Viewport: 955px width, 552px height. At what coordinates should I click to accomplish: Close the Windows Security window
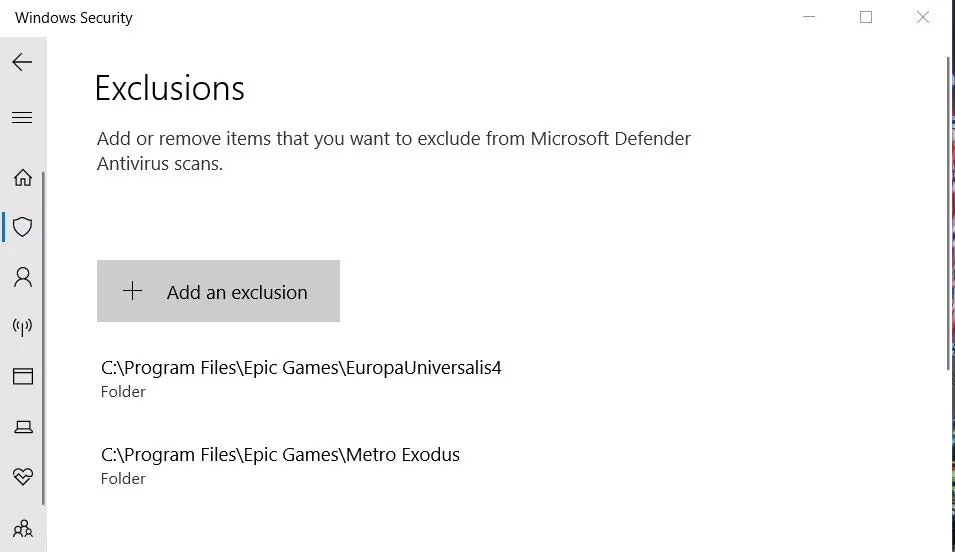click(x=923, y=17)
